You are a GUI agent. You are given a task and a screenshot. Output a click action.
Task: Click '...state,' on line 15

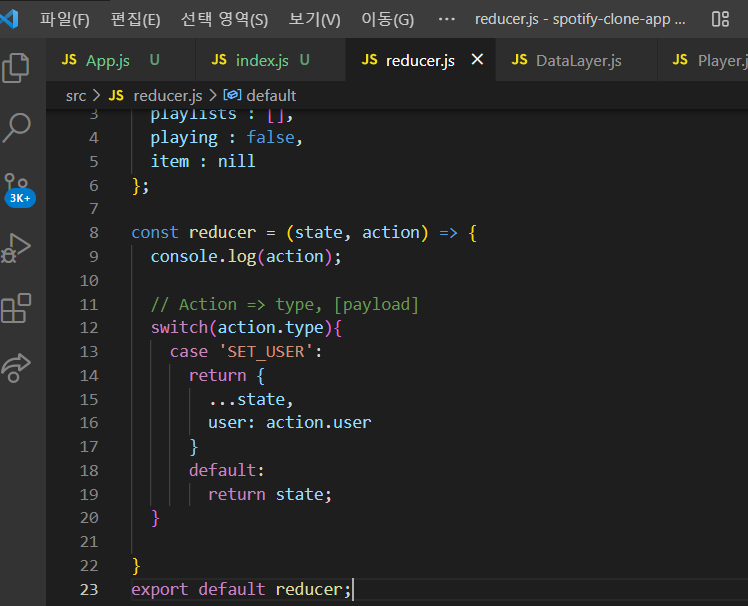pos(251,399)
